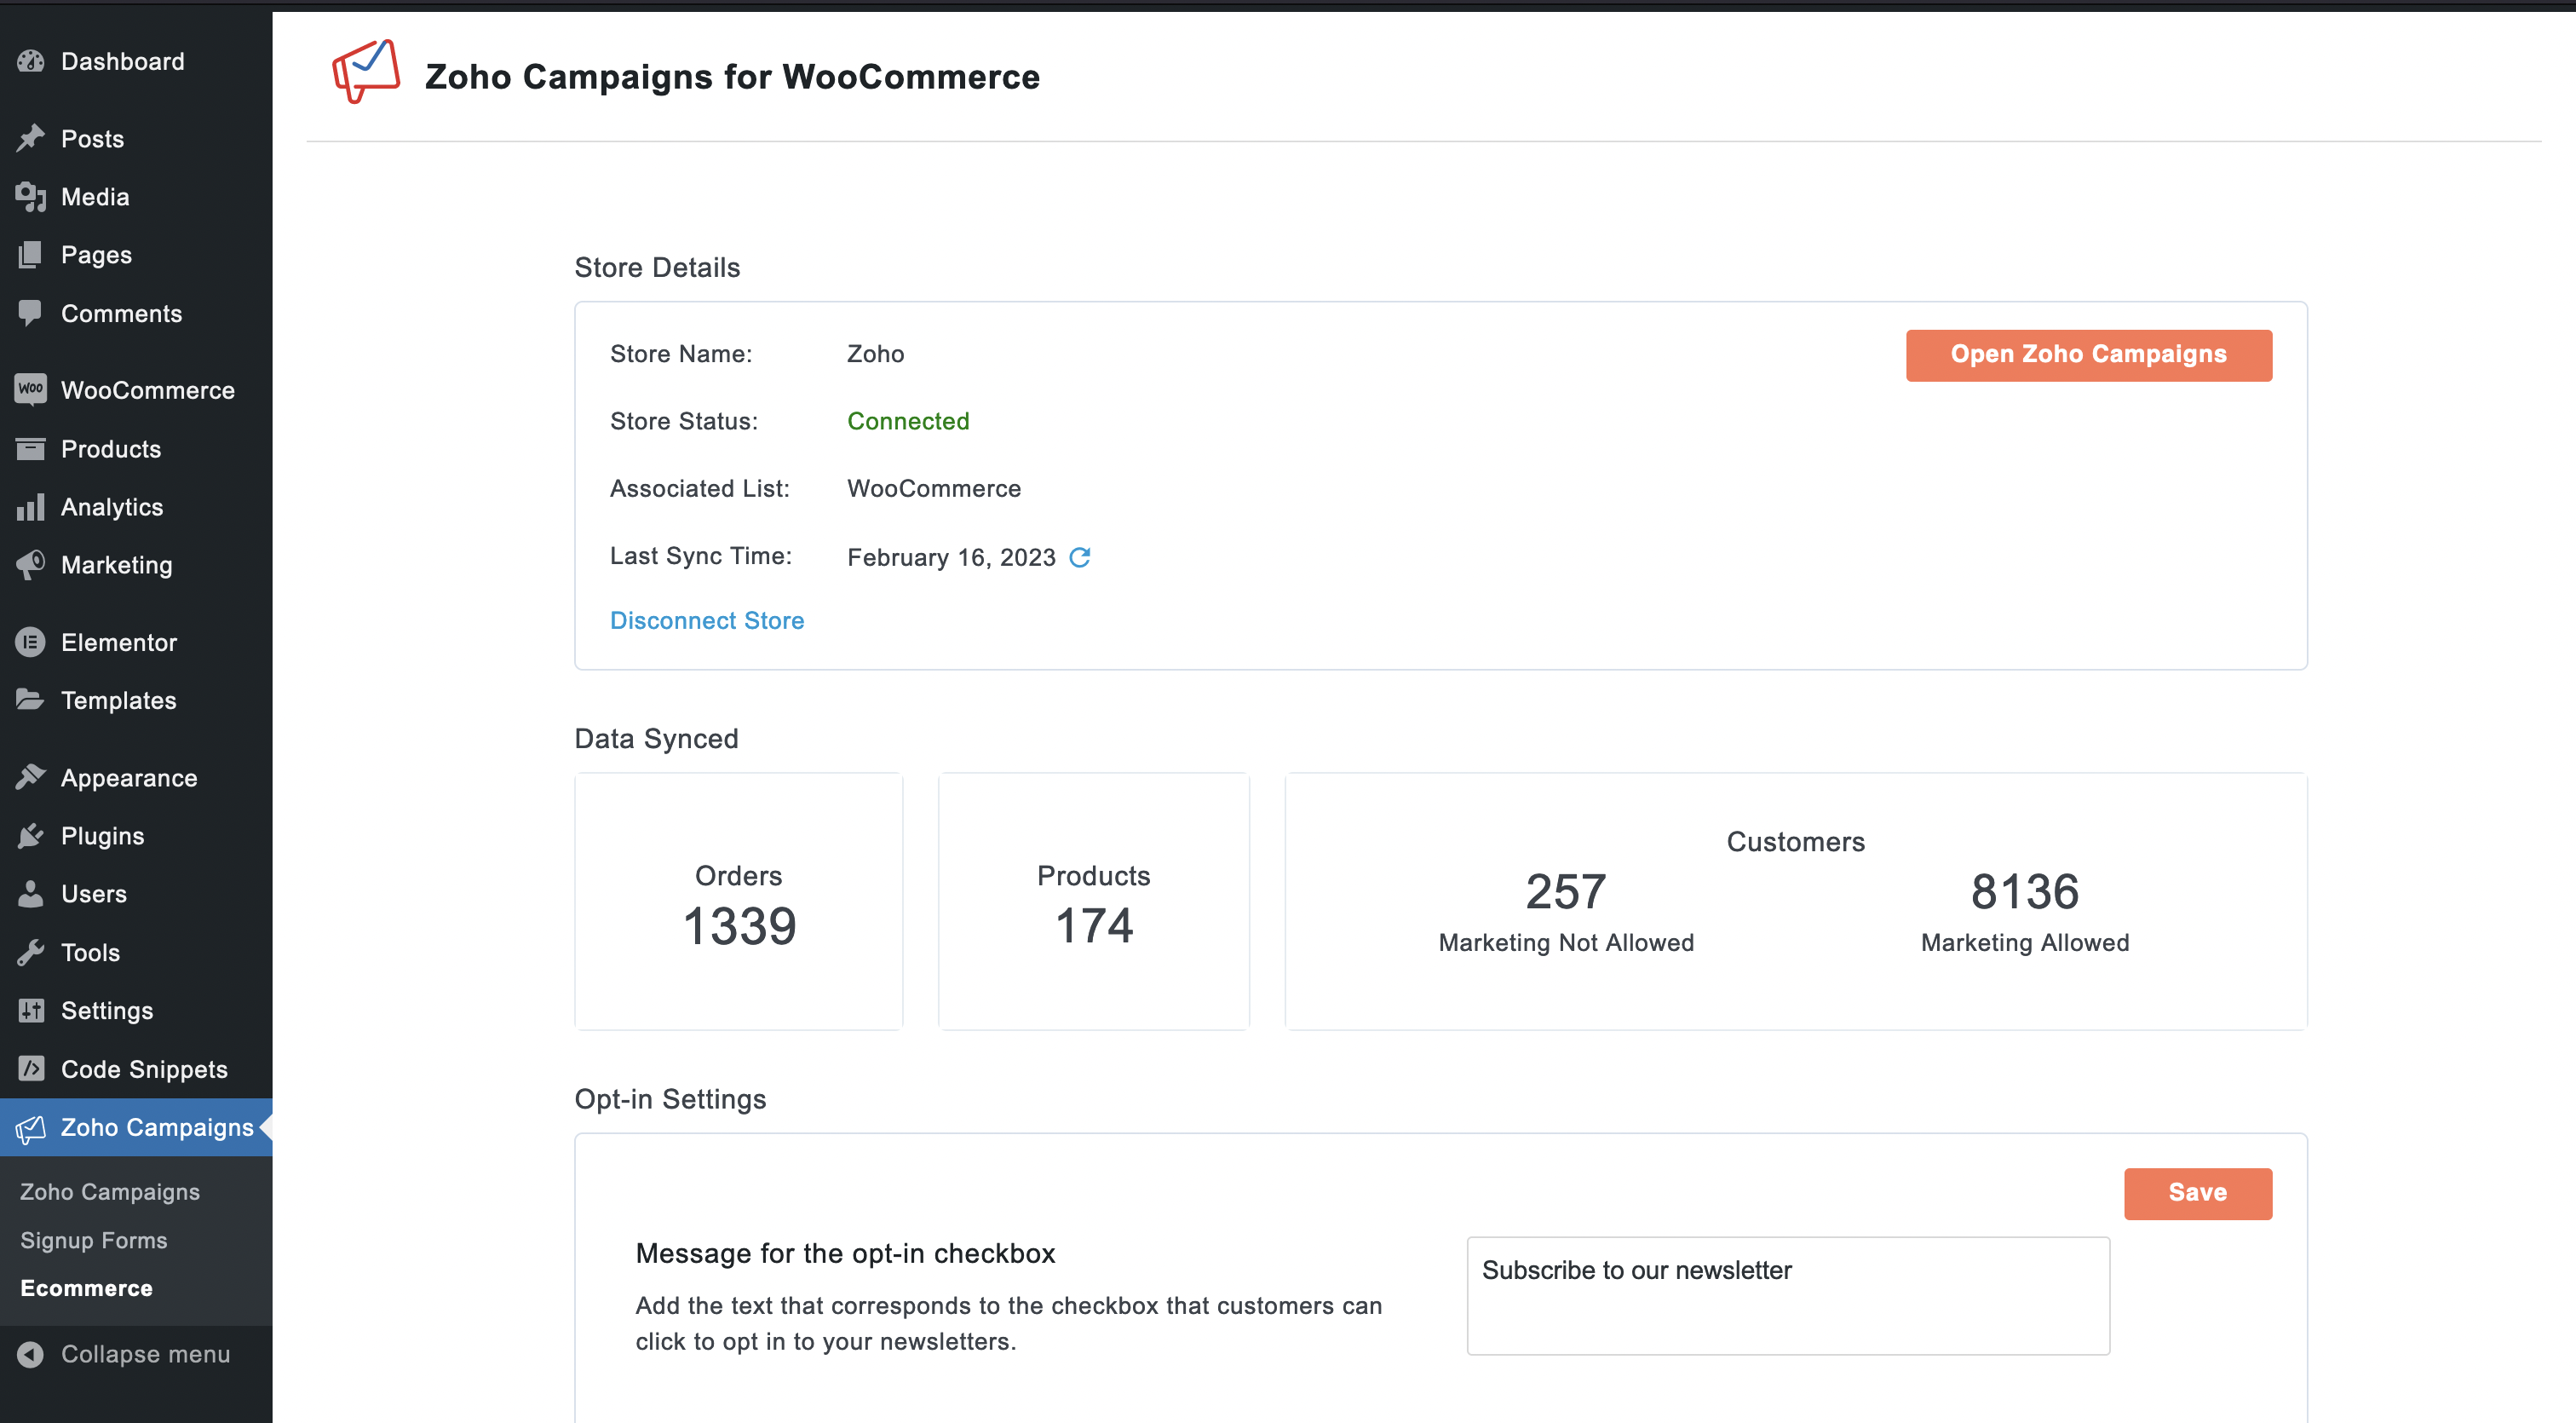Click the opt-in checkbox message text field
The width and height of the screenshot is (2576, 1423).
[1787, 1296]
